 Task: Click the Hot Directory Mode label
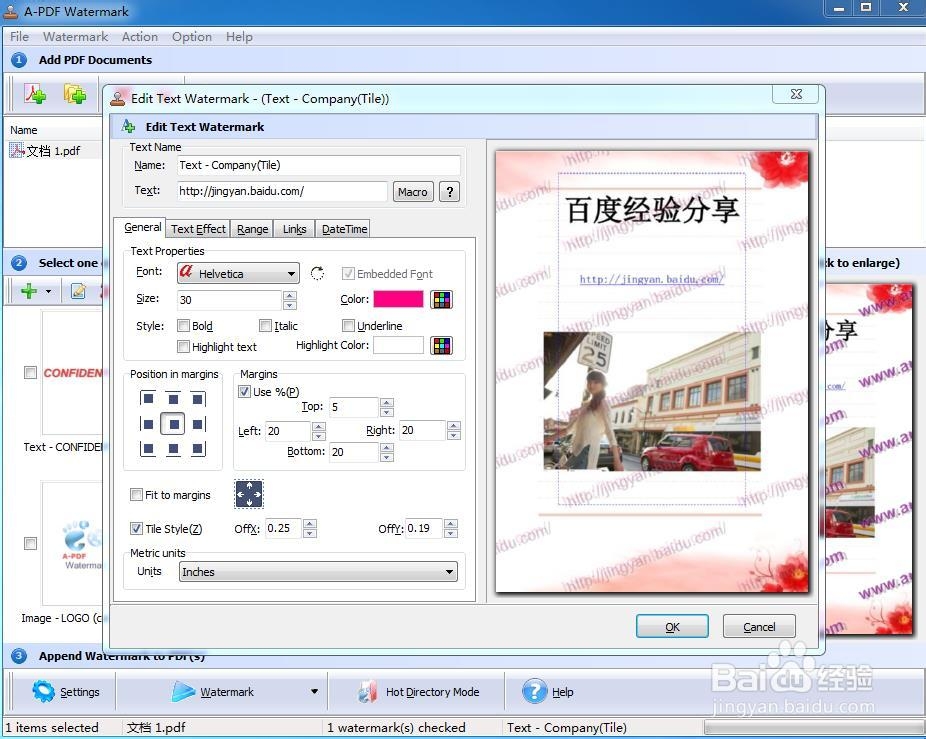pyautogui.click(x=432, y=692)
